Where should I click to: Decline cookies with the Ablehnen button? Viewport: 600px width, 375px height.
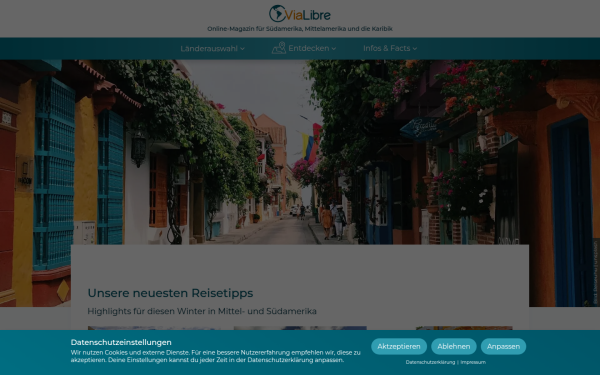click(x=453, y=346)
